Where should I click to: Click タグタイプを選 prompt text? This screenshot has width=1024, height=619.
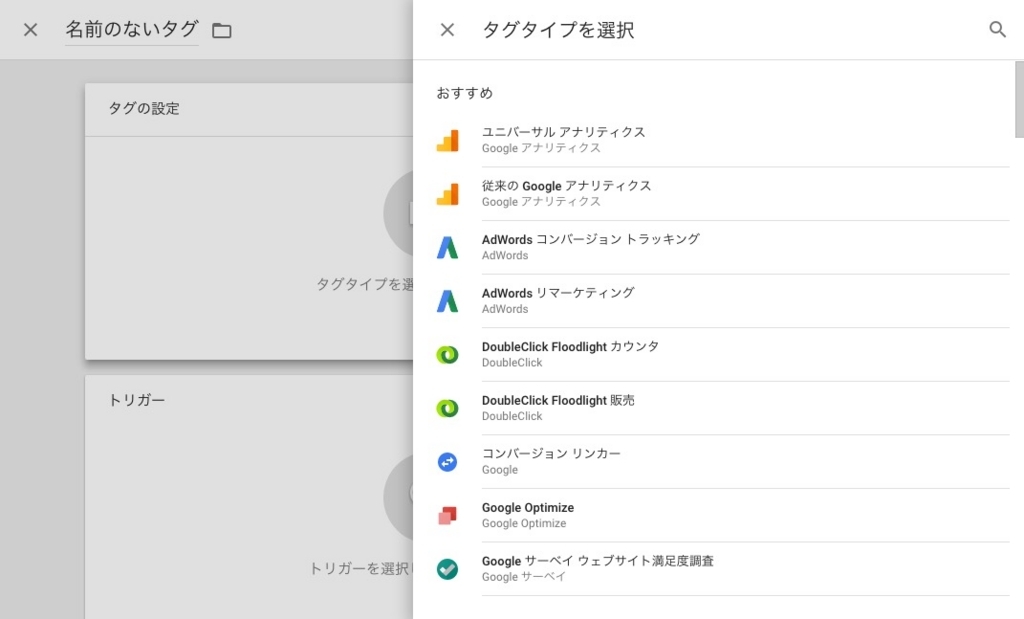point(364,284)
